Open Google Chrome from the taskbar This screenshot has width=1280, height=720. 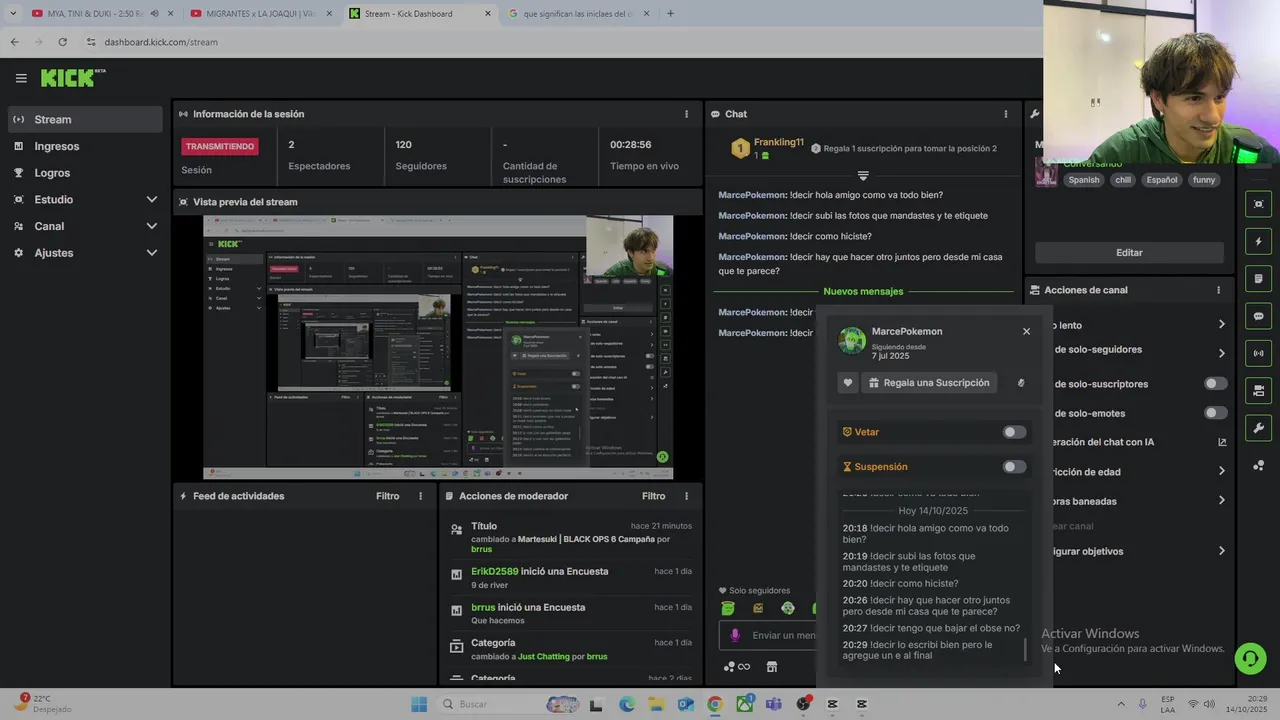click(714, 704)
